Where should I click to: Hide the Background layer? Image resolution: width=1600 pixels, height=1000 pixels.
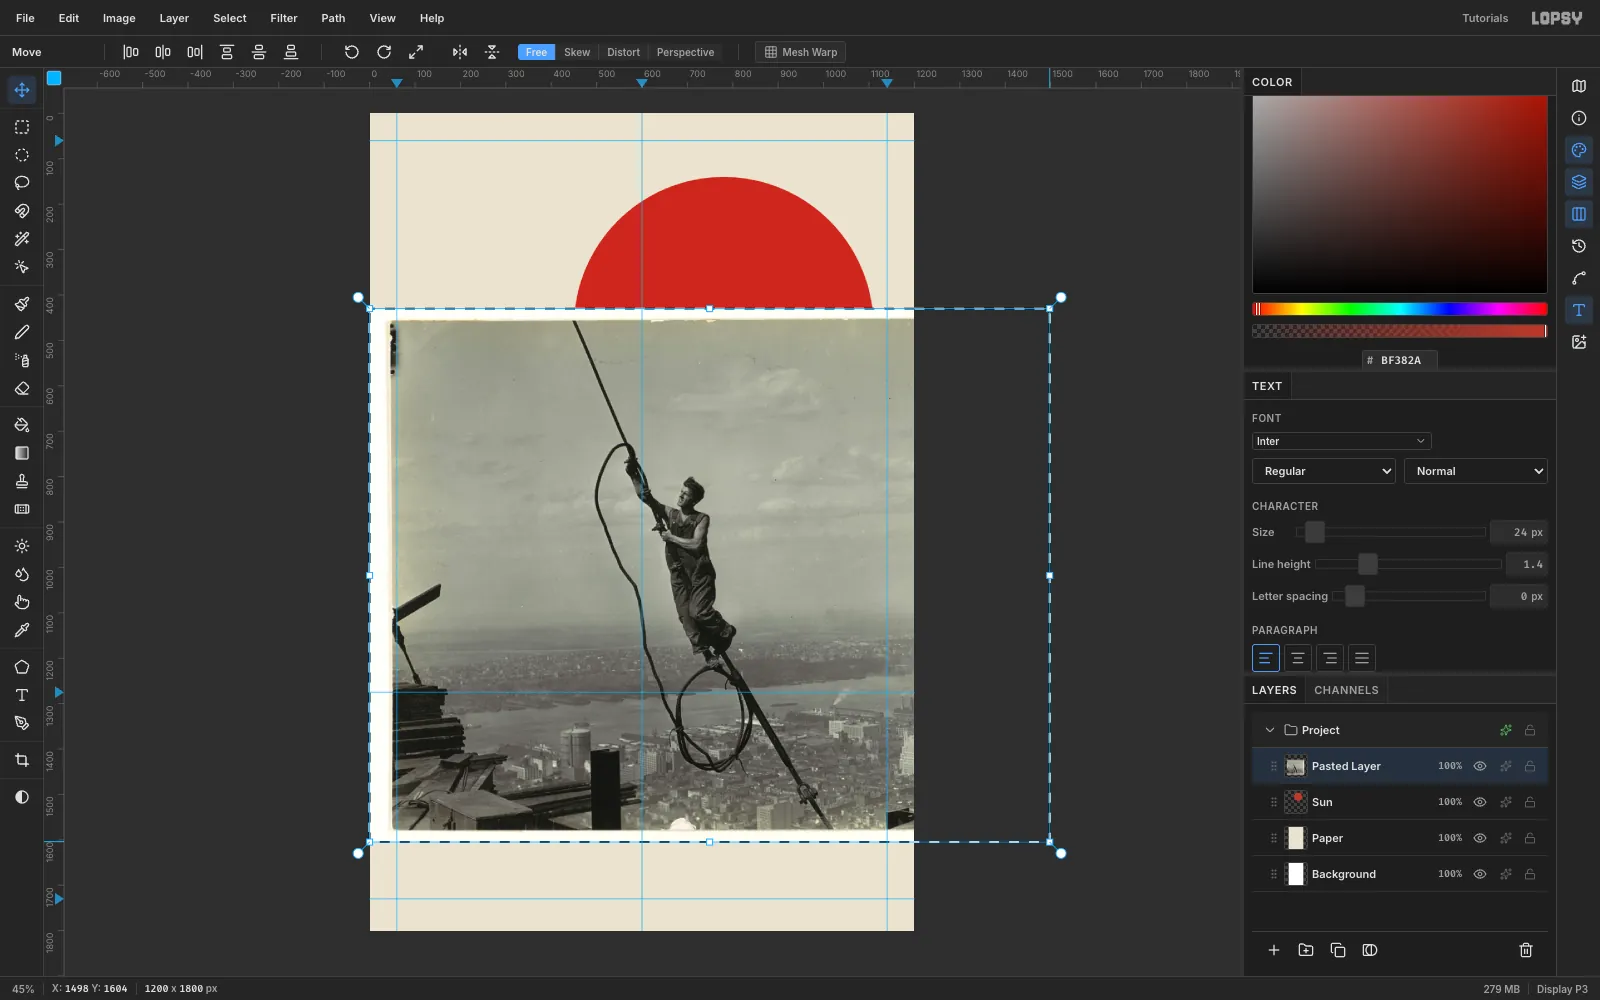pyautogui.click(x=1480, y=874)
